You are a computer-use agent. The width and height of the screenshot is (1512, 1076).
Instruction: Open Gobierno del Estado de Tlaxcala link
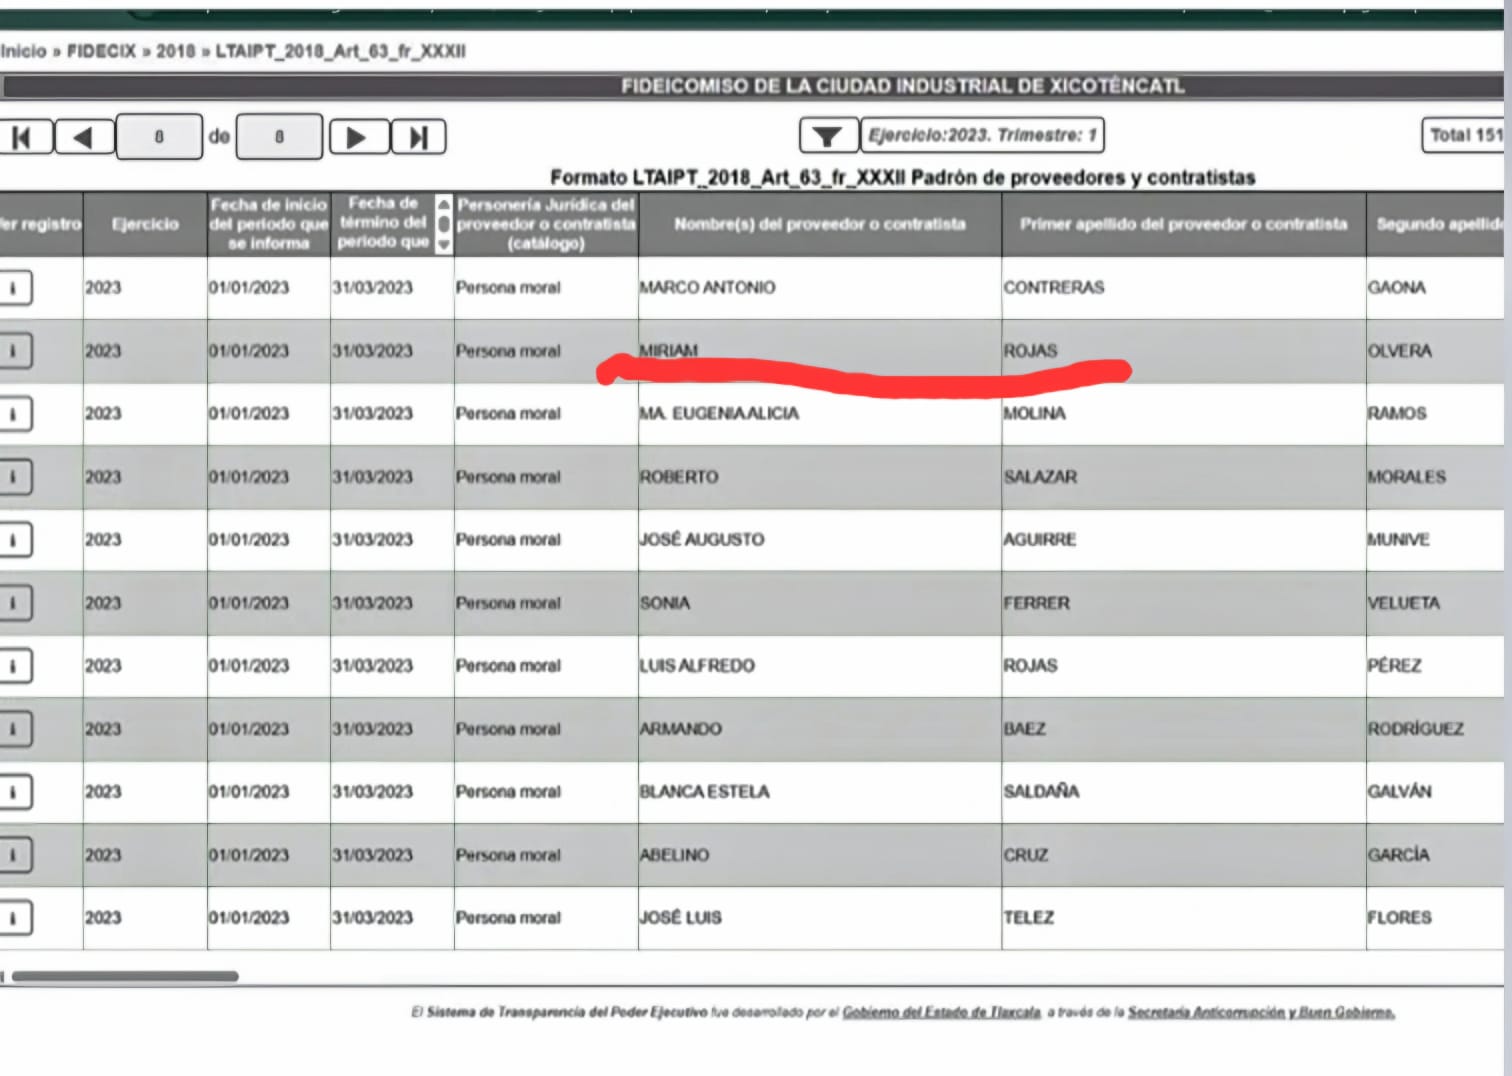click(x=941, y=1013)
